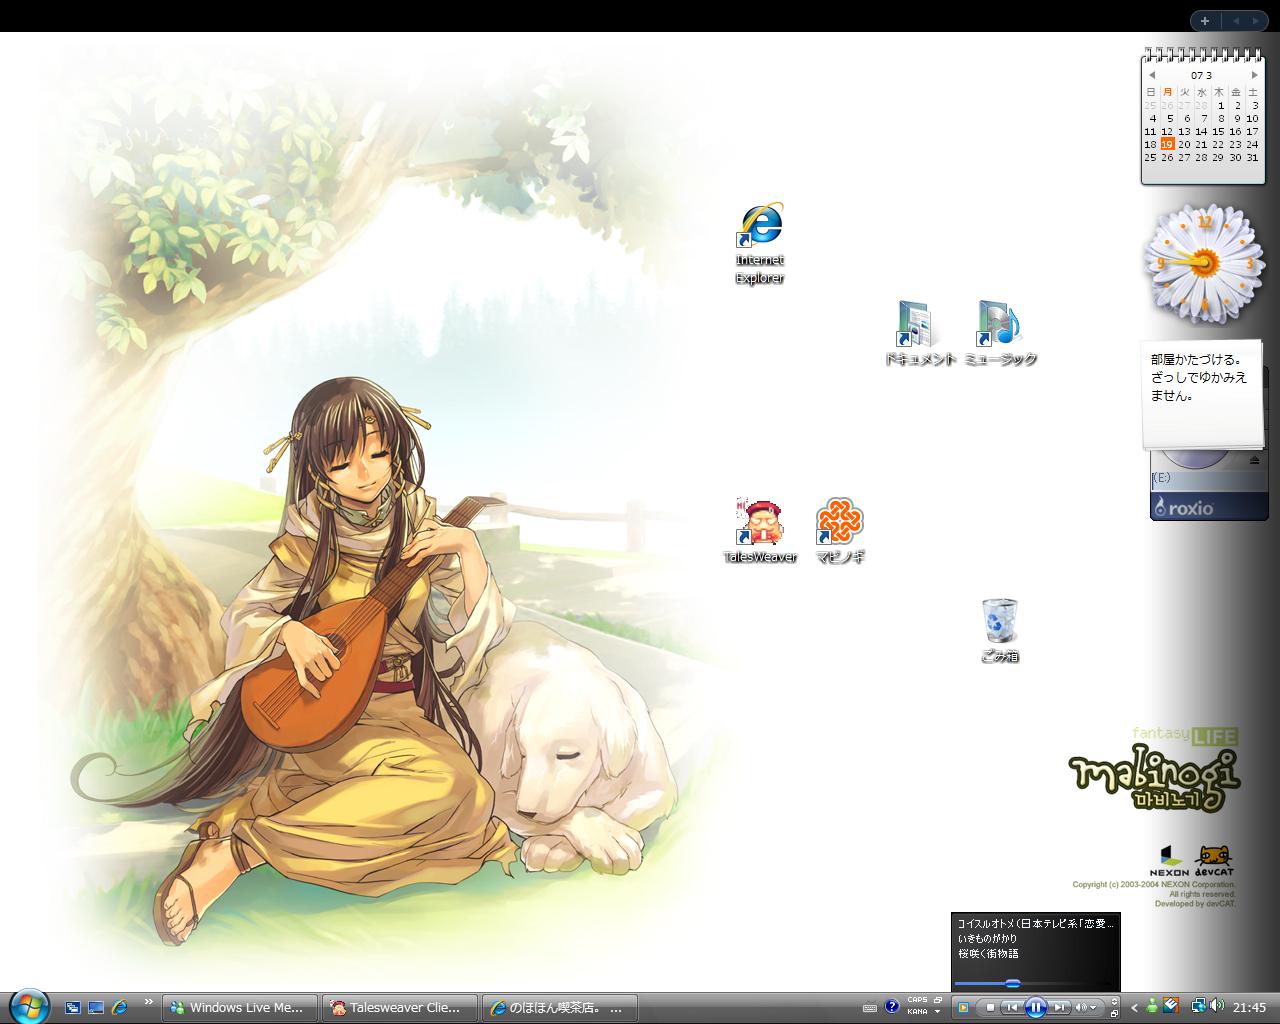Open media player volume dropdown arrow
The image size is (1280, 1024).
click(1093, 1007)
